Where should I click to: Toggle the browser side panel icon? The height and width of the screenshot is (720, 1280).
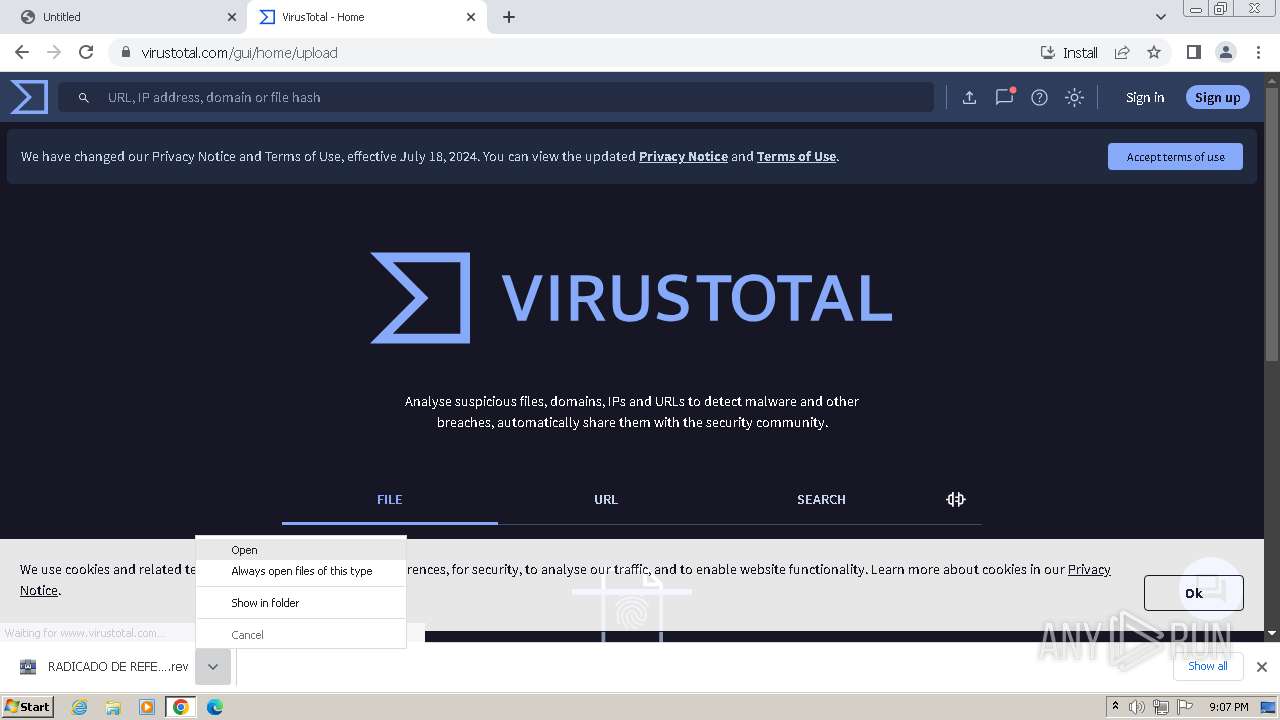pos(1193,52)
